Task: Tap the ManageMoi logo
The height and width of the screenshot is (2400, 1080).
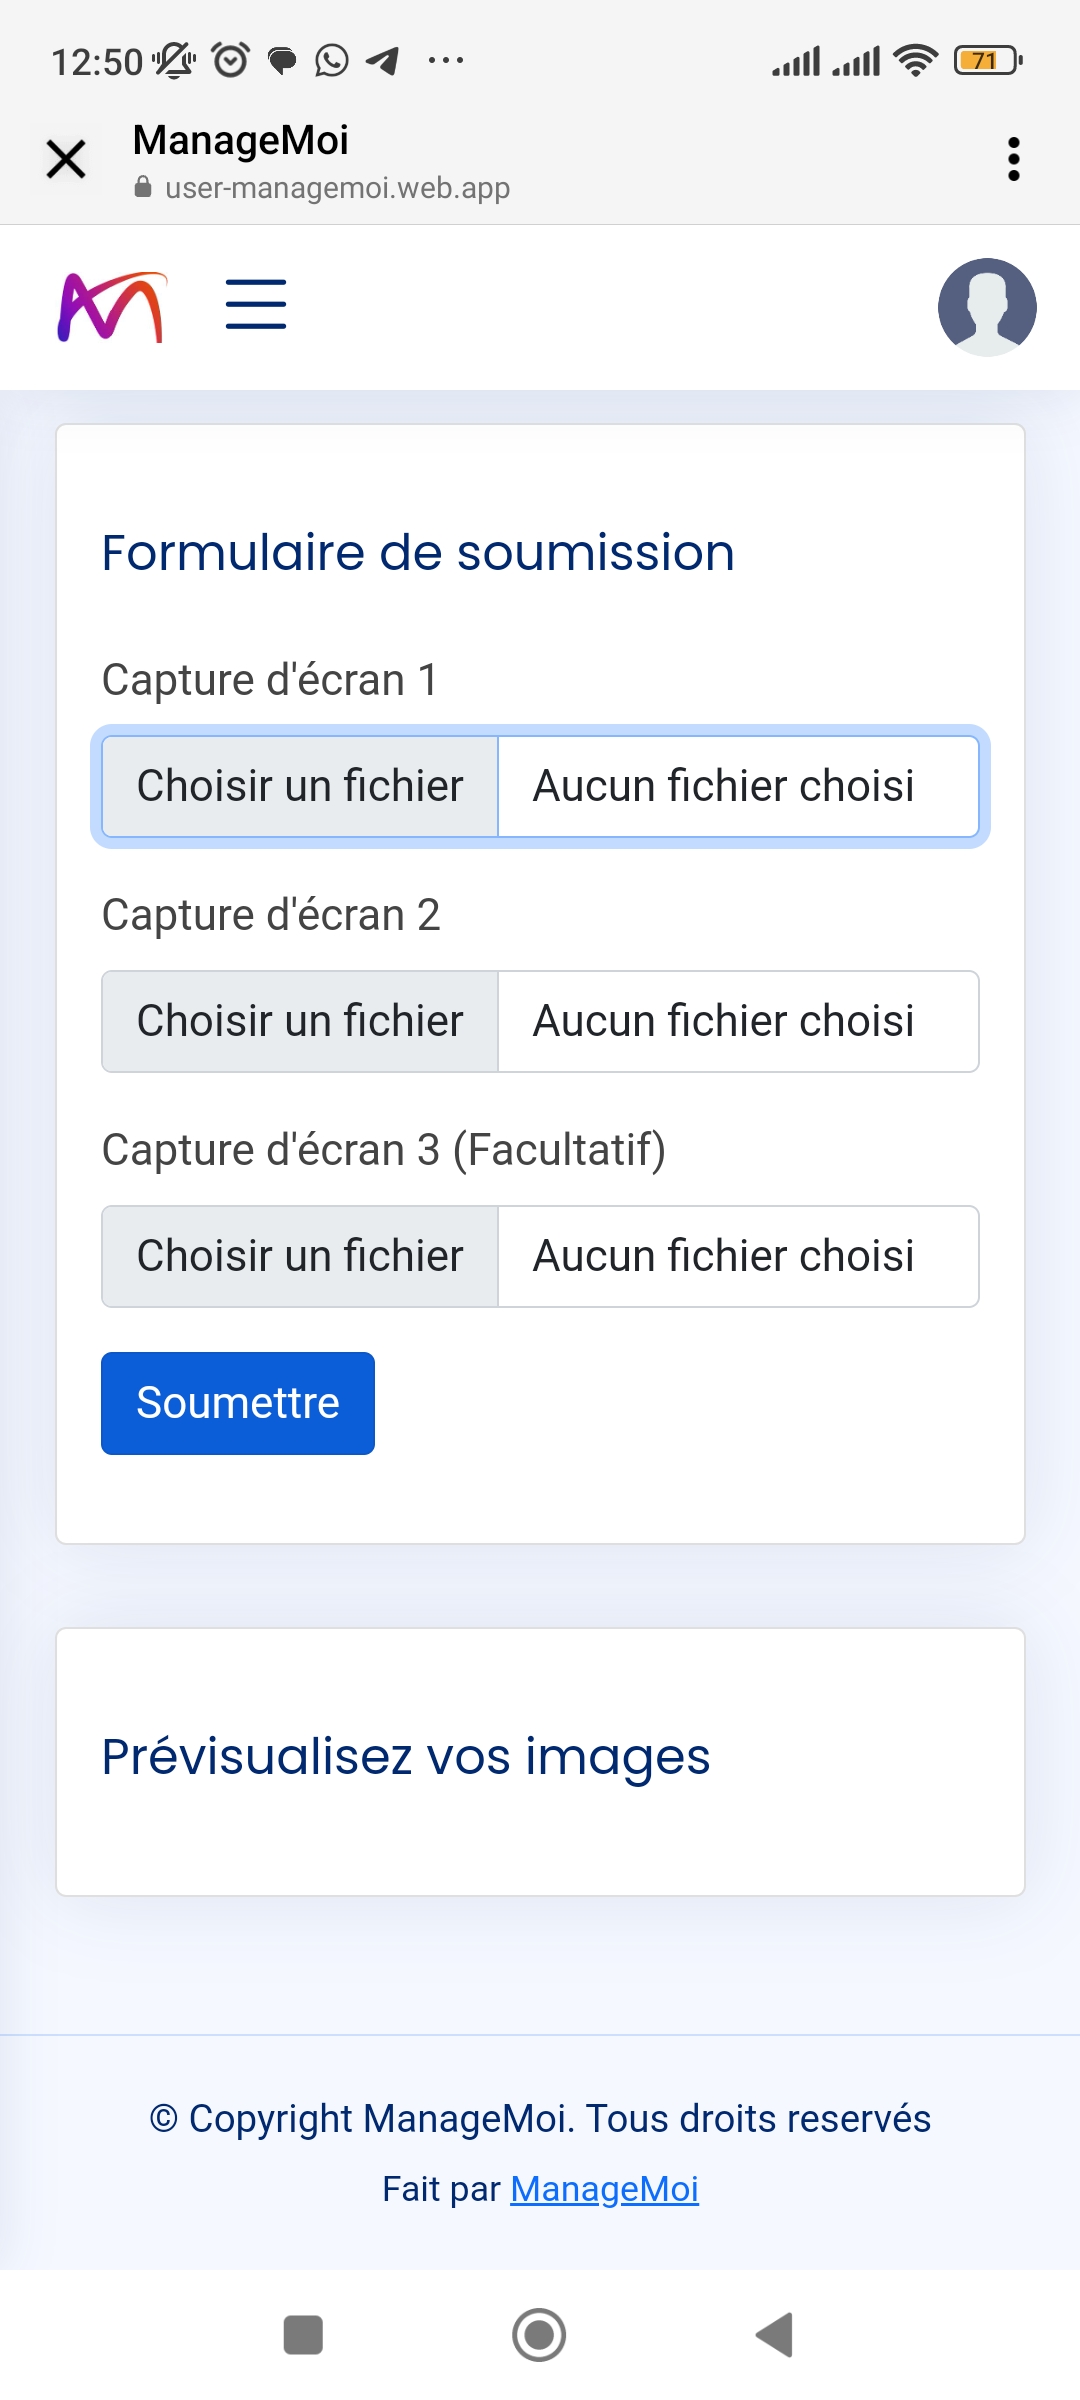Action: (111, 307)
